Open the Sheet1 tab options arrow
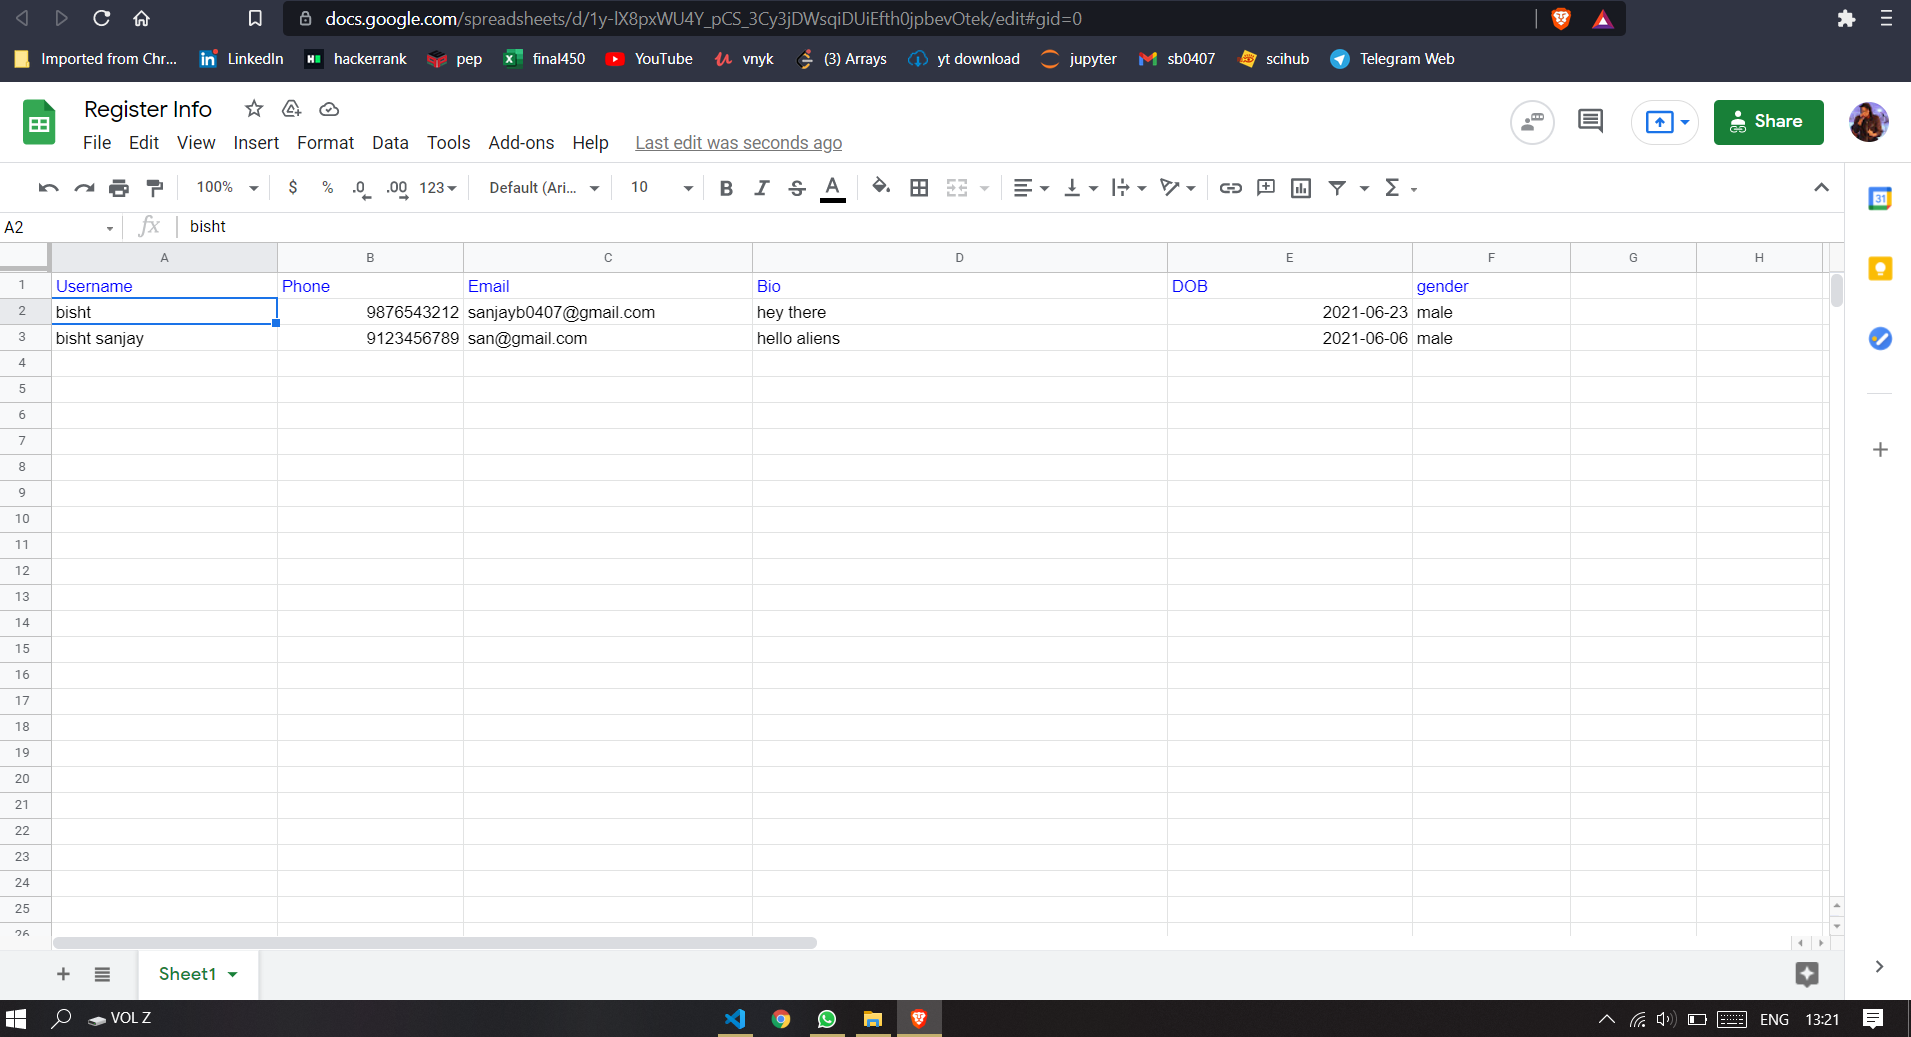This screenshot has height=1037, width=1911. (233, 974)
